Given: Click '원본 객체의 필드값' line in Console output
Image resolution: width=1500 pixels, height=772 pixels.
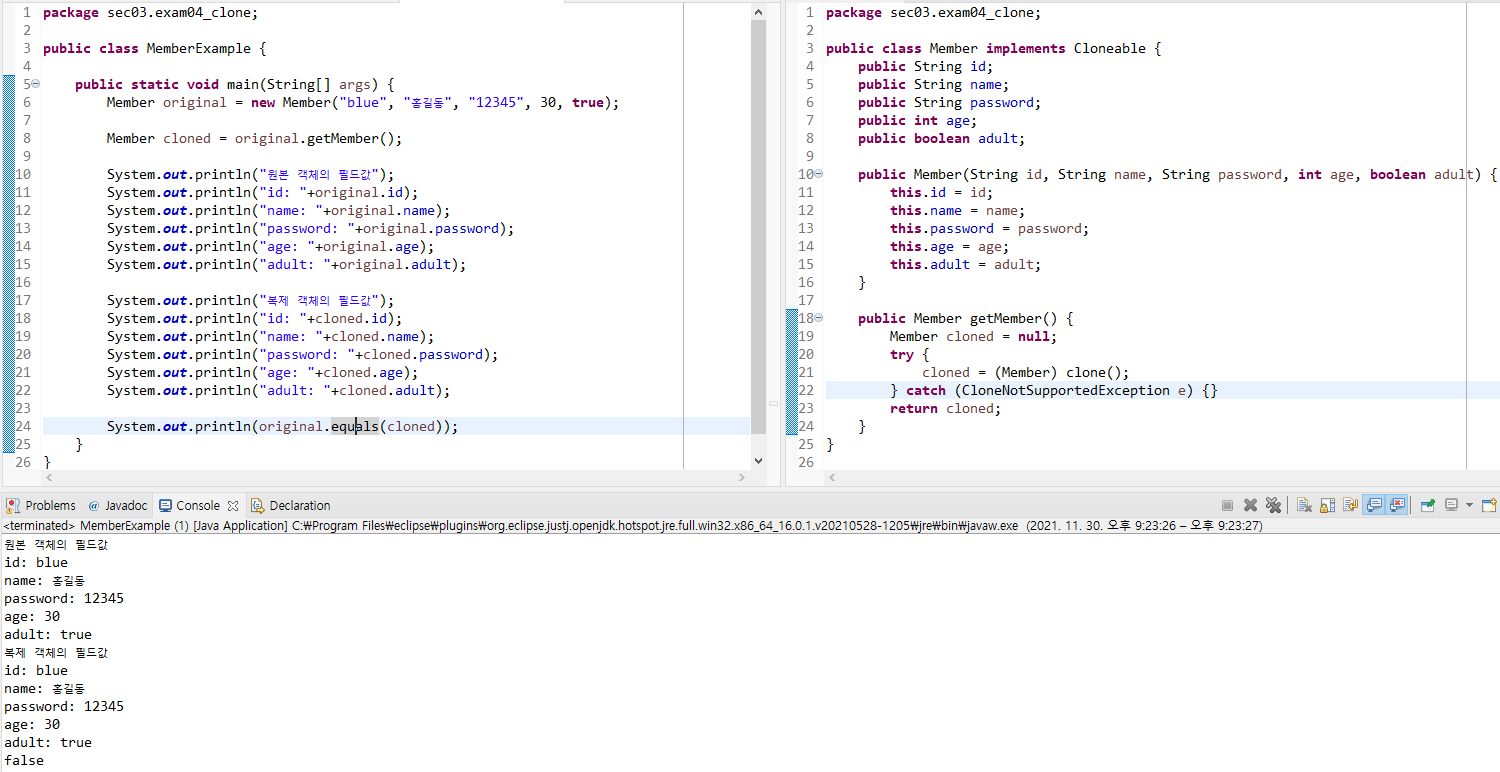Looking at the screenshot, I should pos(56,545).
